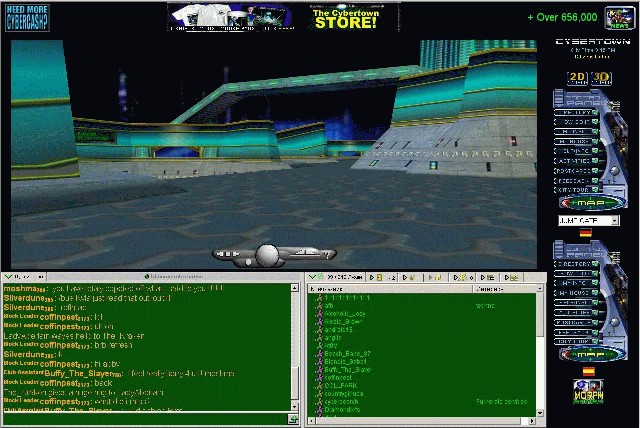Open the MAP button above the Spanish flag
This screenshot has height=428, width=640.
click(592, 355)
